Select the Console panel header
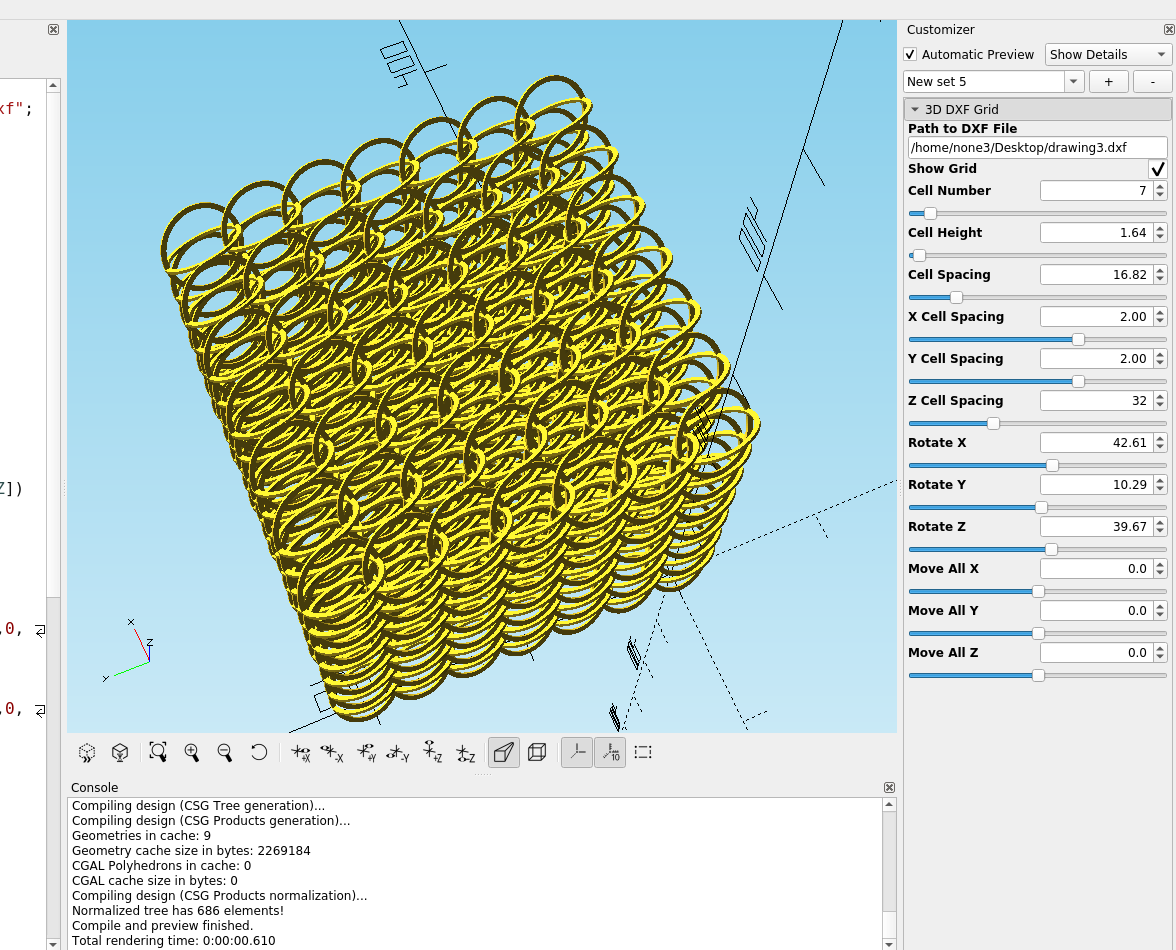1176x950 pixels. point(94,787)
